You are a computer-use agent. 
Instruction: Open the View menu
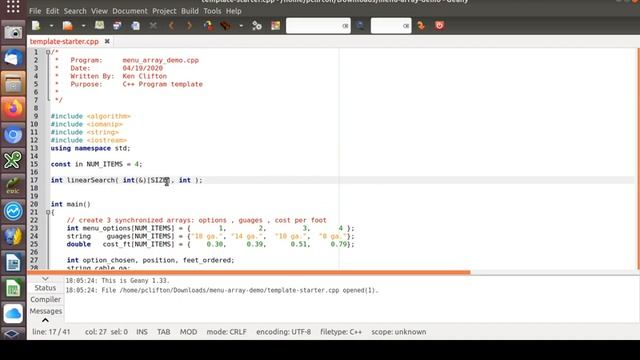pos(99,11)
